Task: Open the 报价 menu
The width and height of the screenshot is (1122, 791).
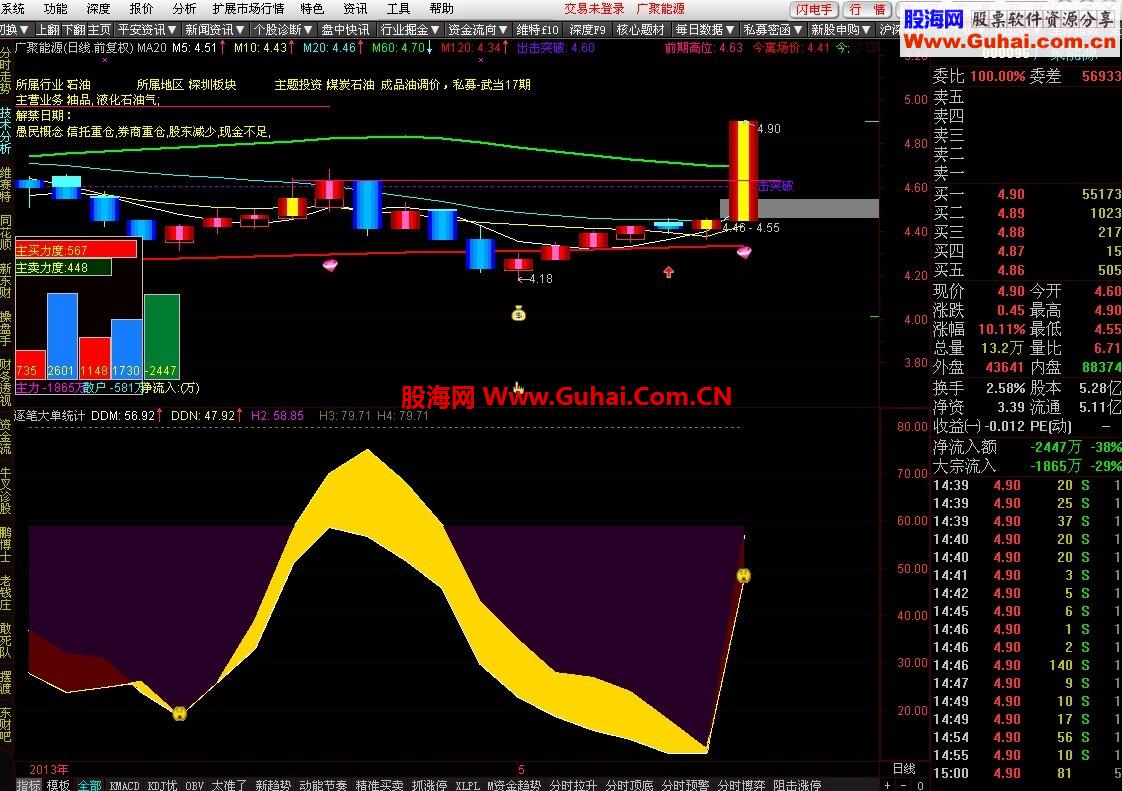Action: (141, 9)
